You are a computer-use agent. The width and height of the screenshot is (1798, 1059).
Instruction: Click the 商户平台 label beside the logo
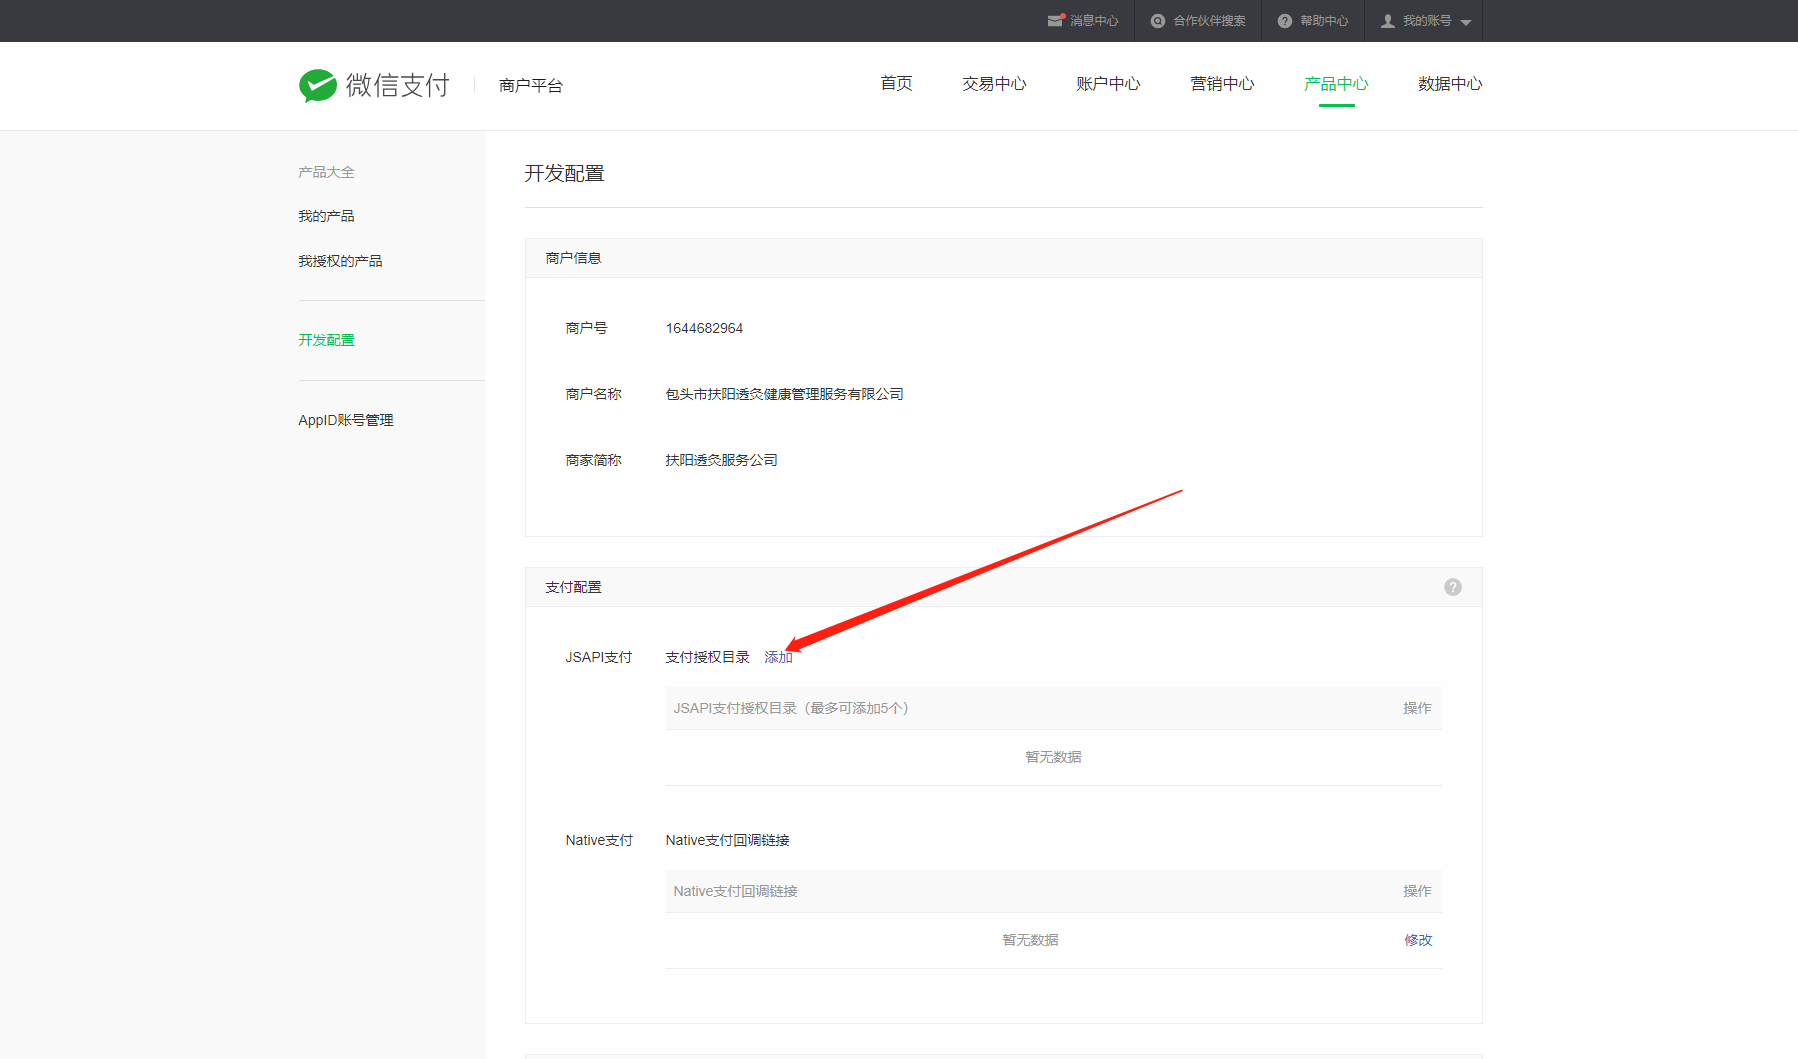pyautogui.click(x=531, y=86)
